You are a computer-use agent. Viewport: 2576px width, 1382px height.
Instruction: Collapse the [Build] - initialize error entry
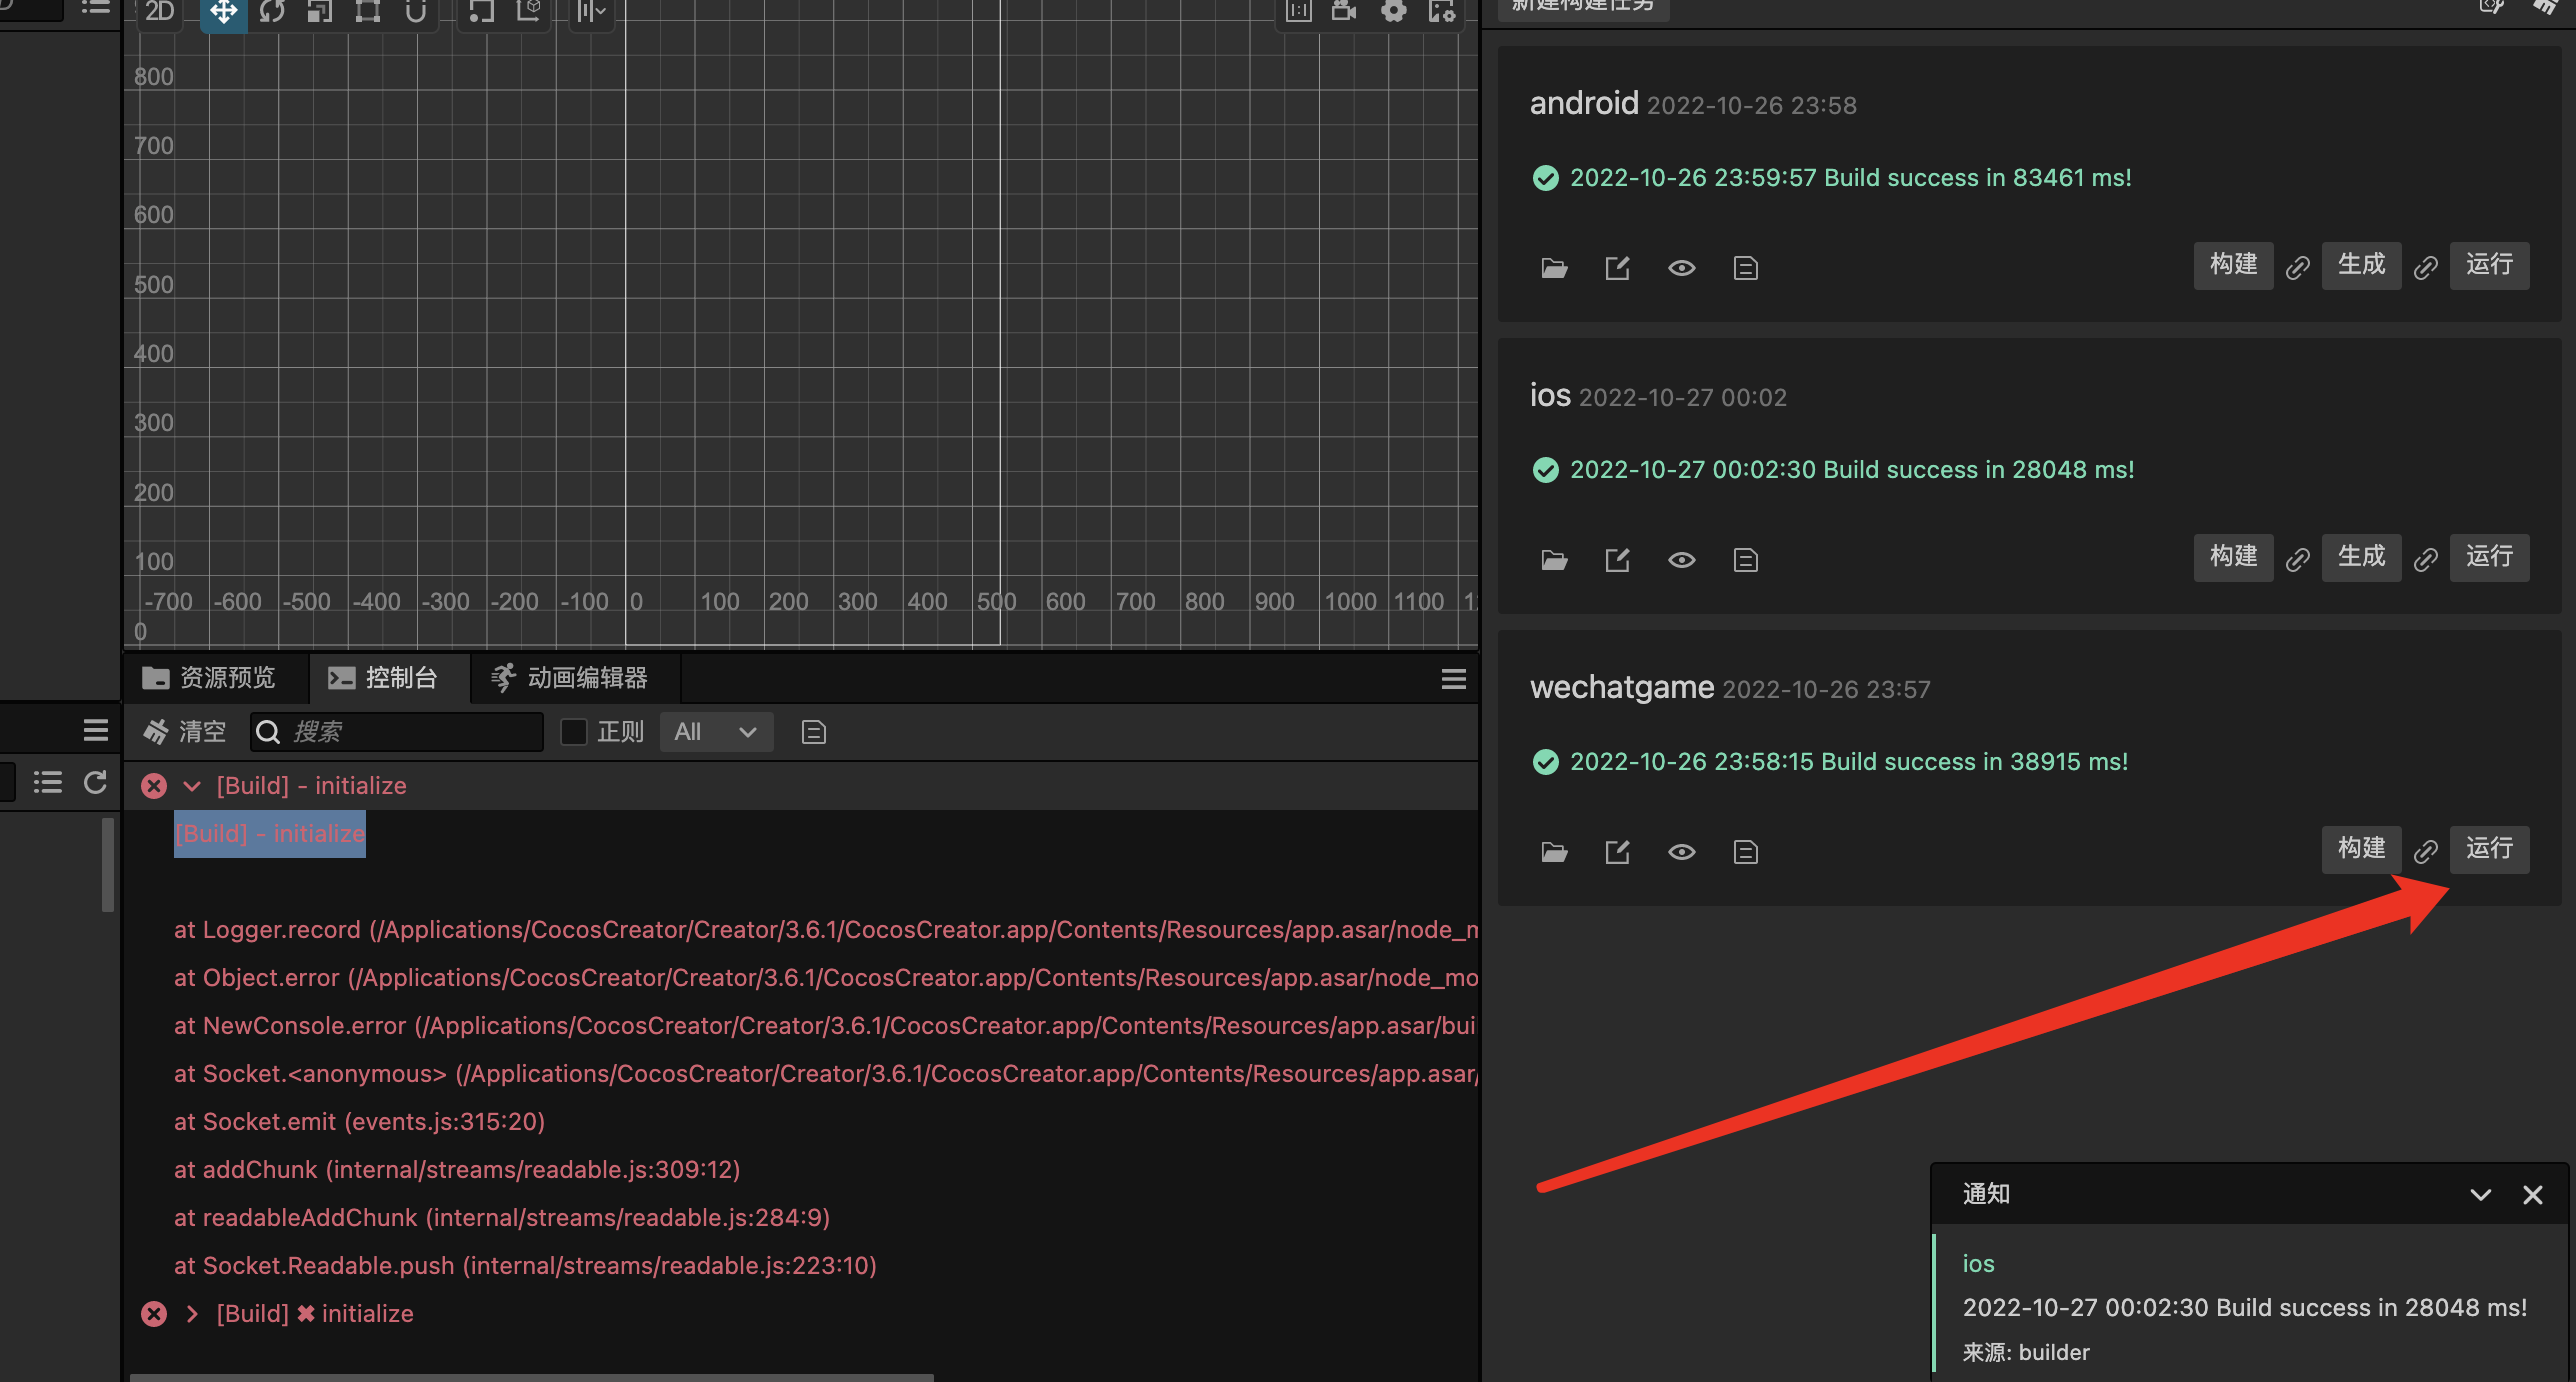point(192,786)
